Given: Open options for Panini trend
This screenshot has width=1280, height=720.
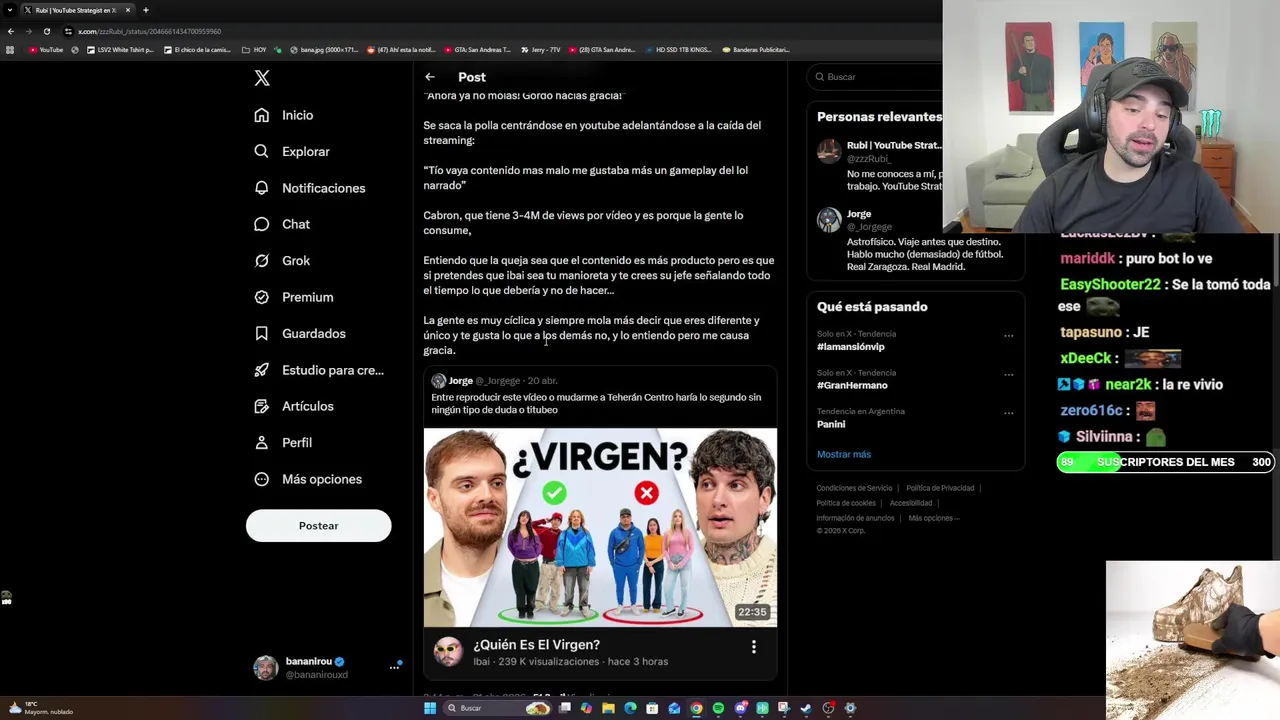Looking at the screenshot, I should click(1008, 412).
